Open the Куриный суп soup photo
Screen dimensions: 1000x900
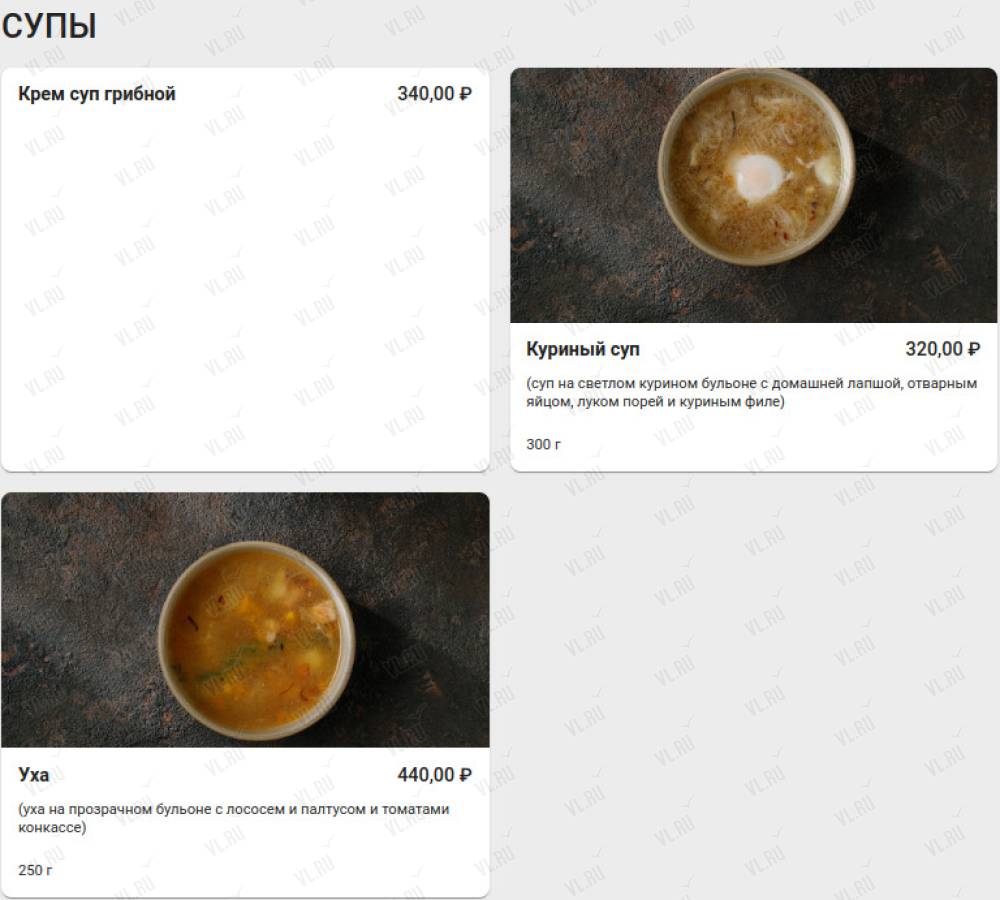point(753,195)
